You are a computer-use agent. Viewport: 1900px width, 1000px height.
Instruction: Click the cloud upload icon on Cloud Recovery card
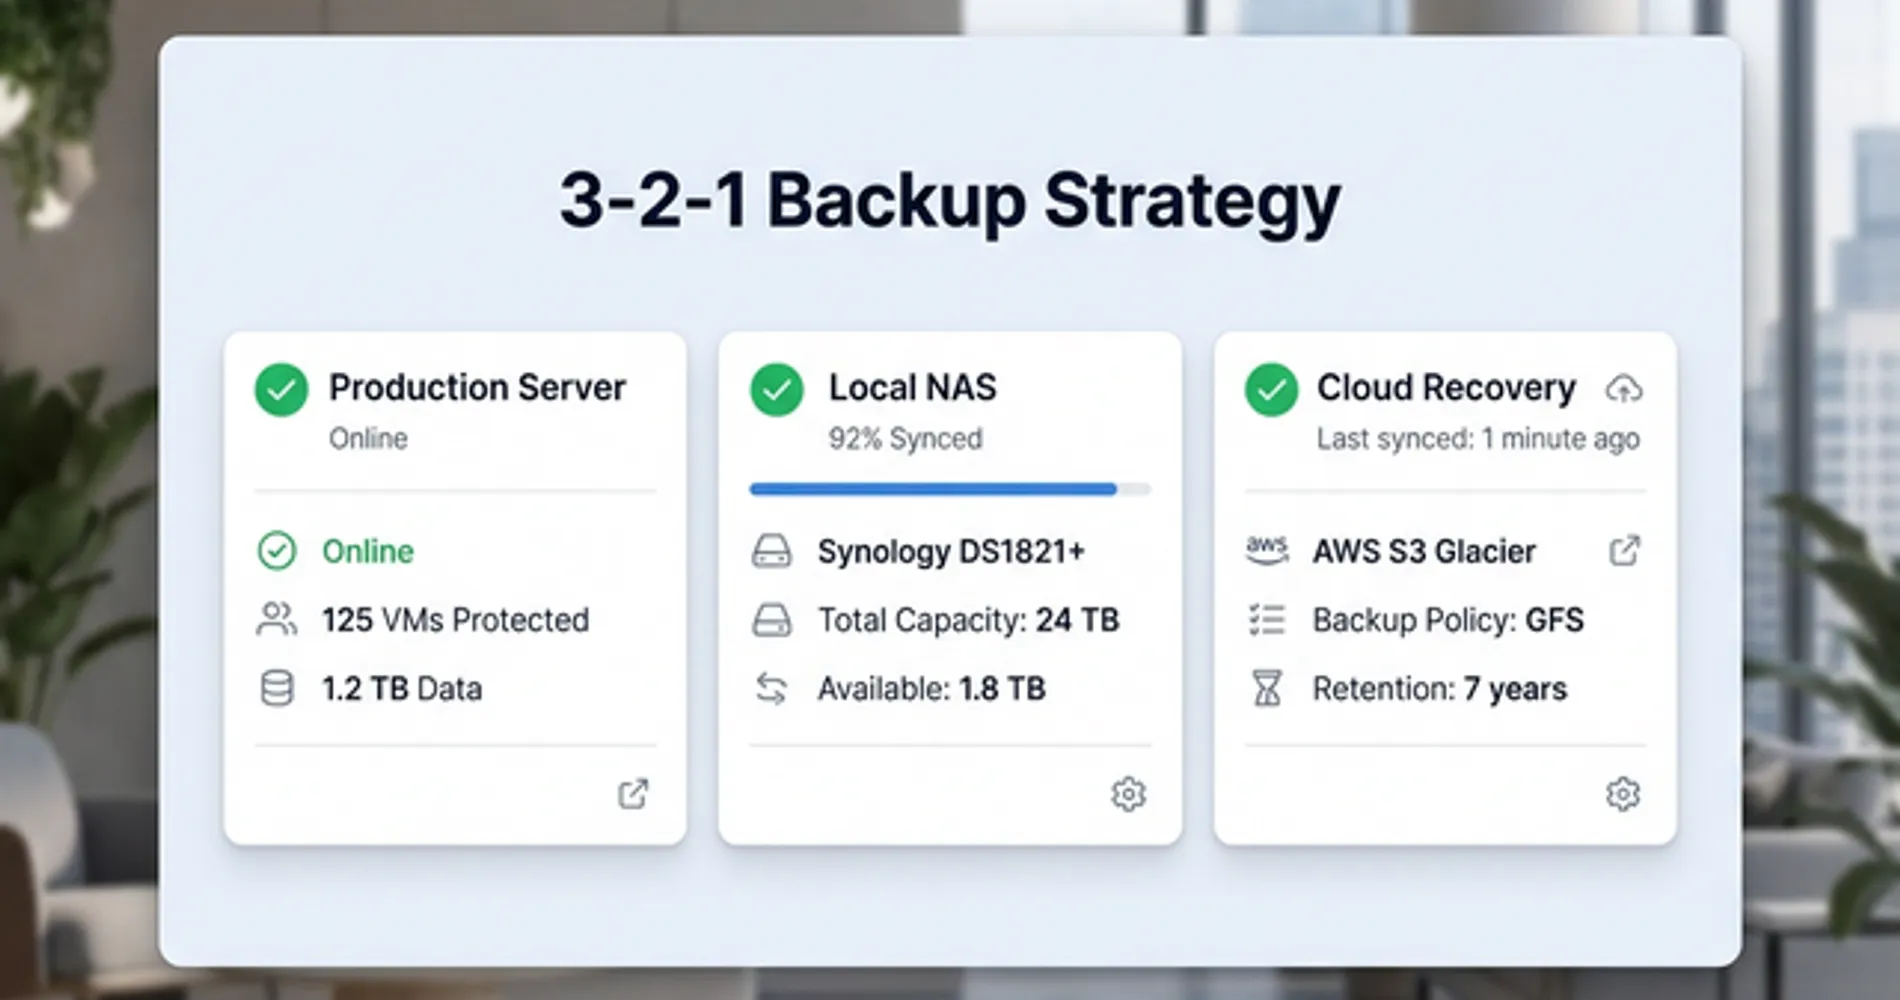(1626, 390)
